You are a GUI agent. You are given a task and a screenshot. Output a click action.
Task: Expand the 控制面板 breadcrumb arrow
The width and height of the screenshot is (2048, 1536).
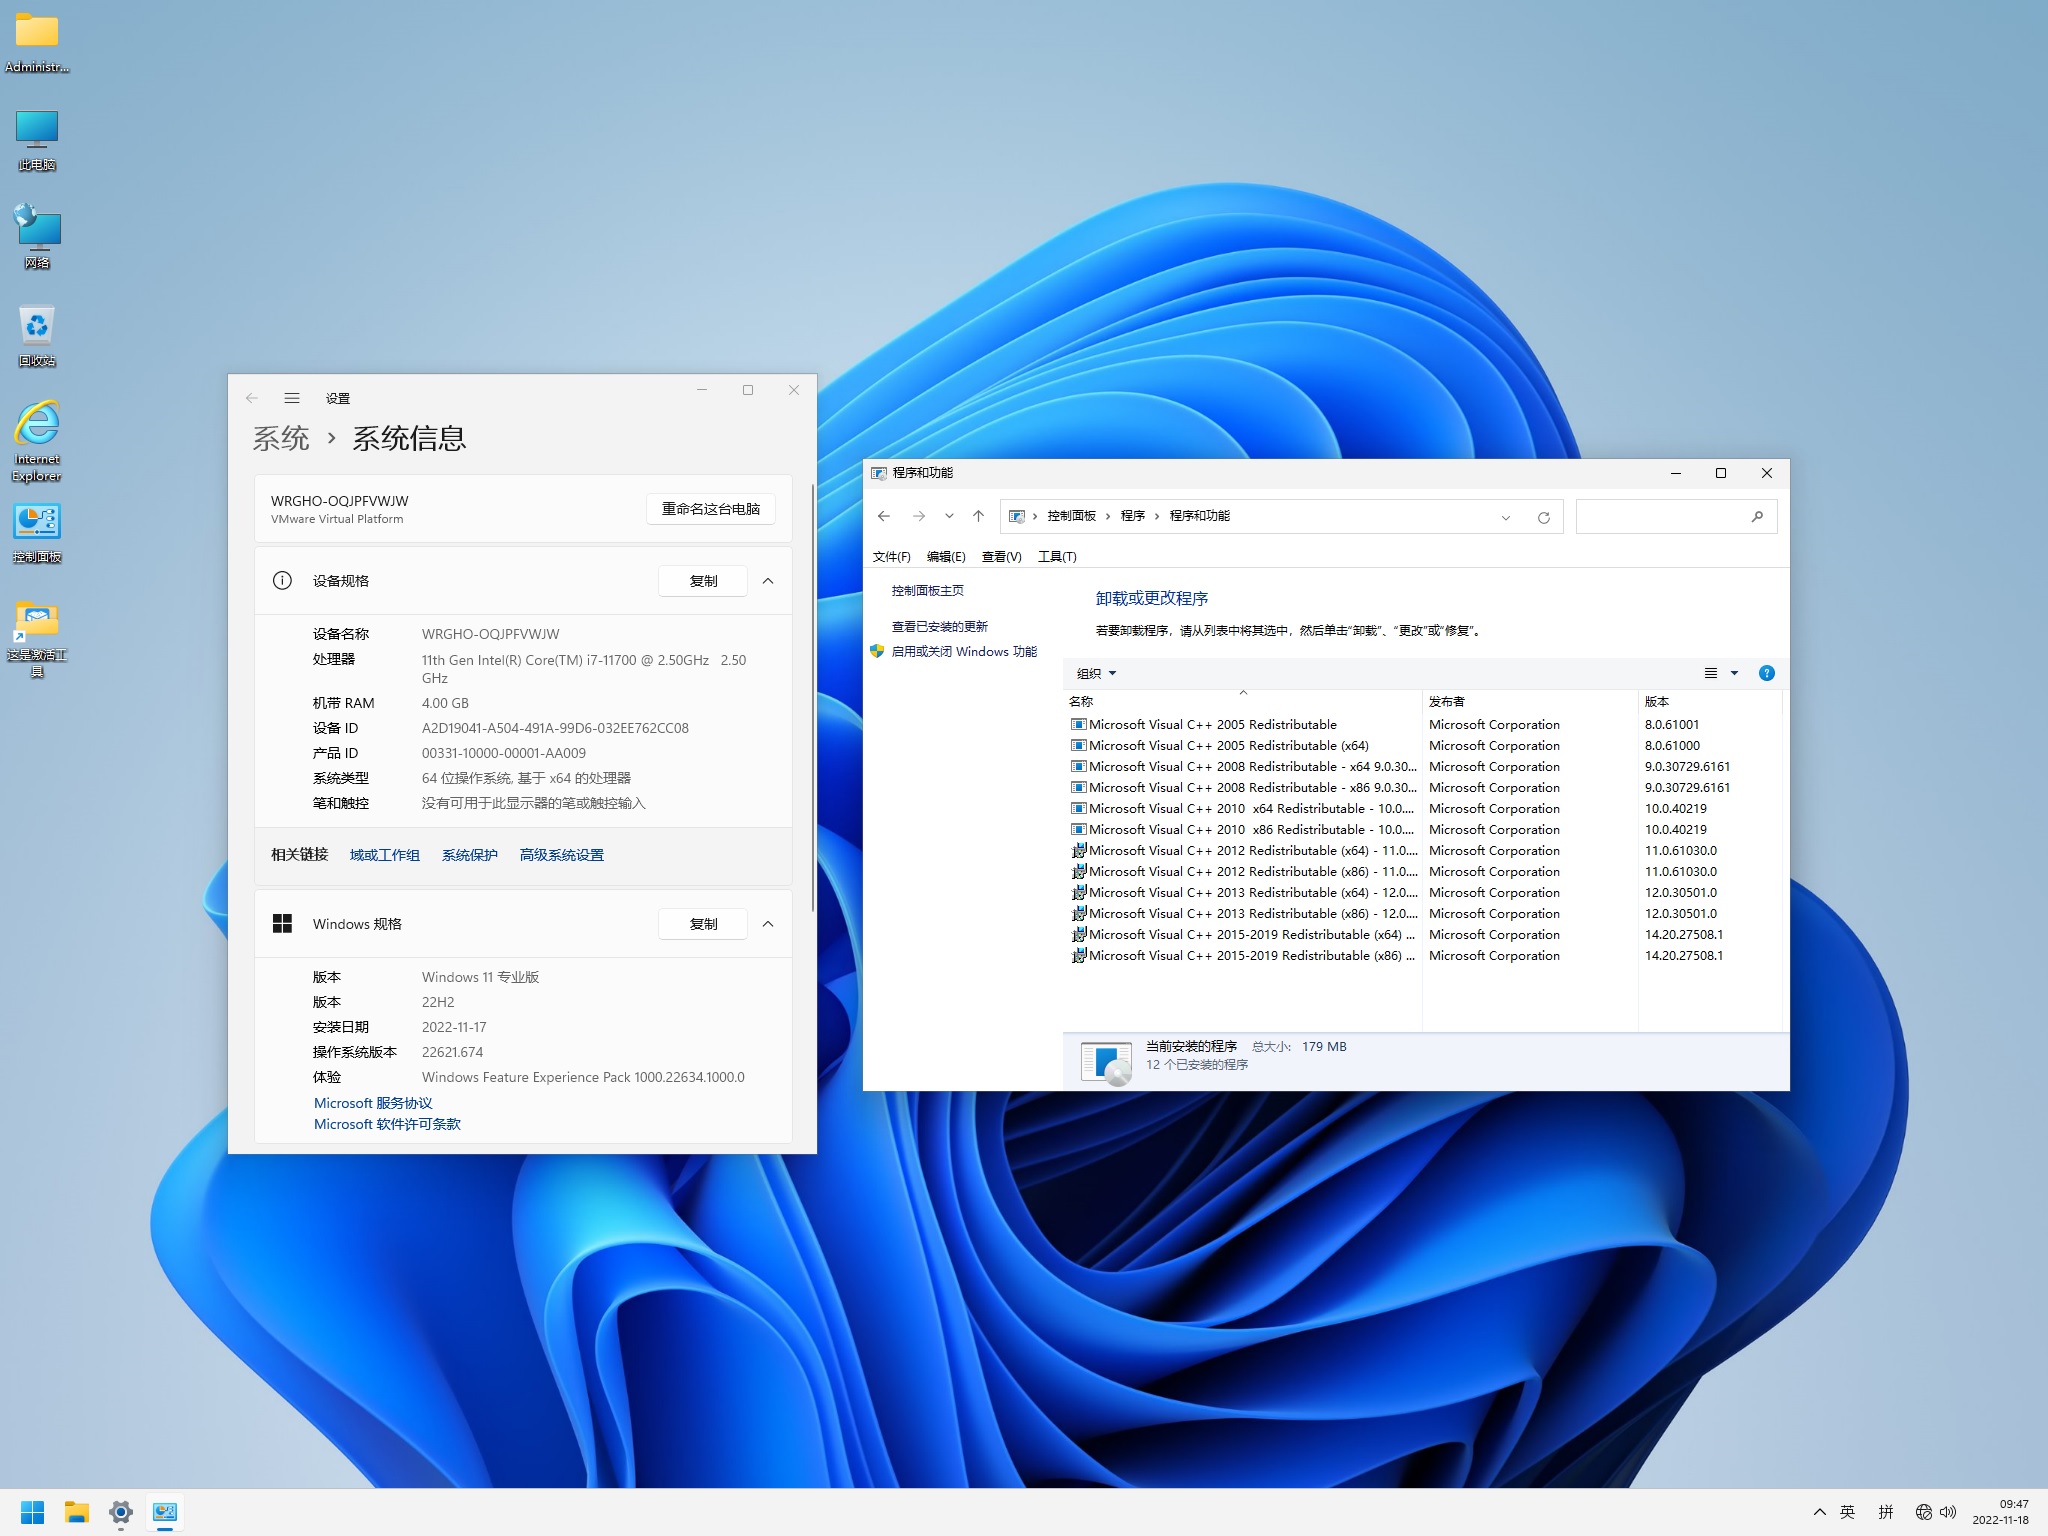1108,516
